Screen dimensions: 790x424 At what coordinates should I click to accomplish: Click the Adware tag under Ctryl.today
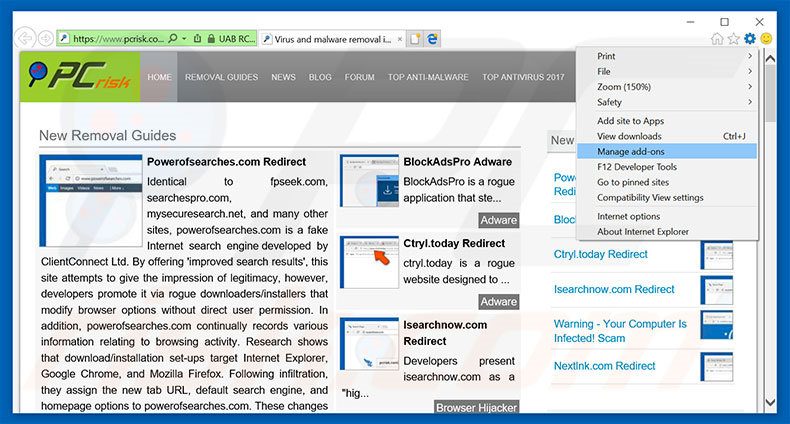coord(498,302)
